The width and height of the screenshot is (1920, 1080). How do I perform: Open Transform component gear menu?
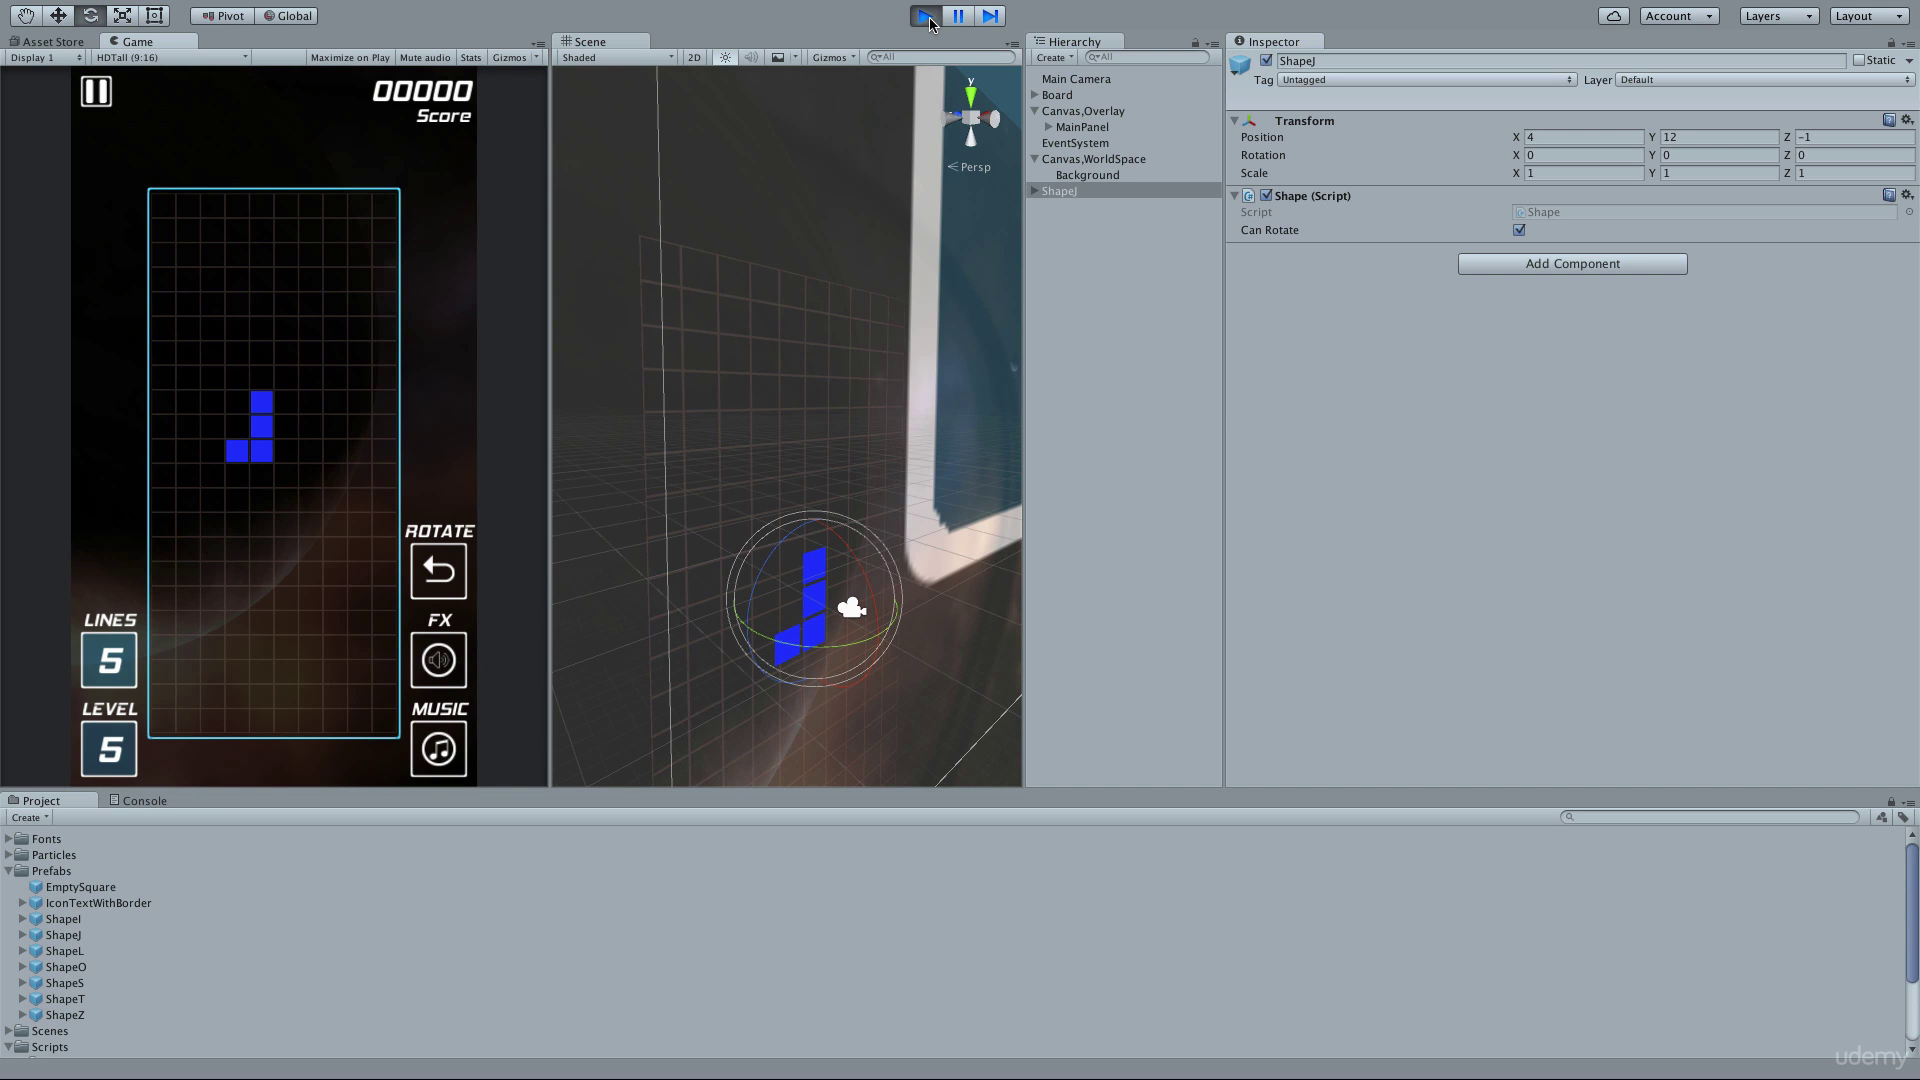1907,120
